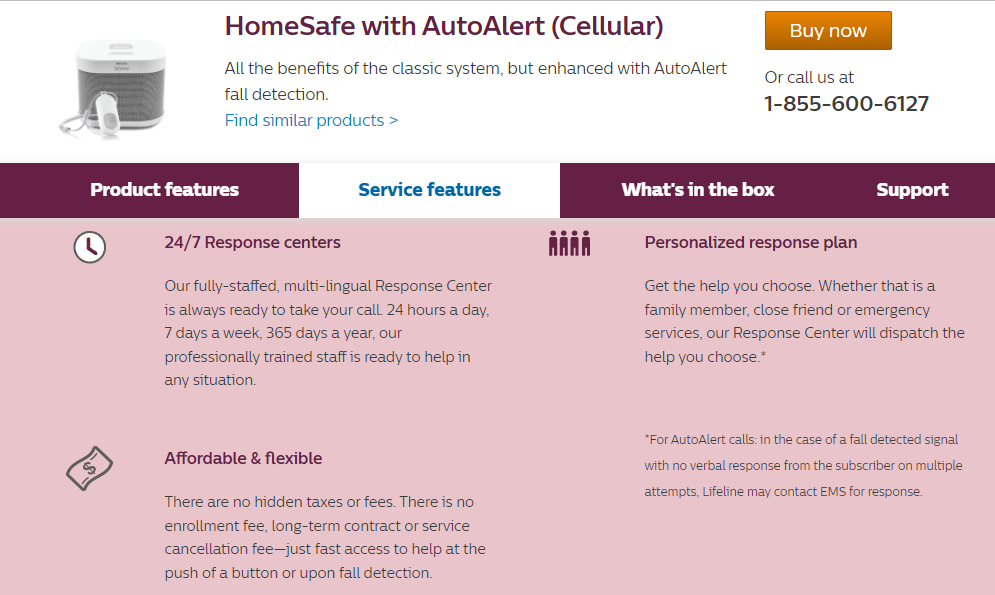Click the product description about AutoAlert fall detection
The height and width of the screenshot is (595, 995).
coord(475,81)
